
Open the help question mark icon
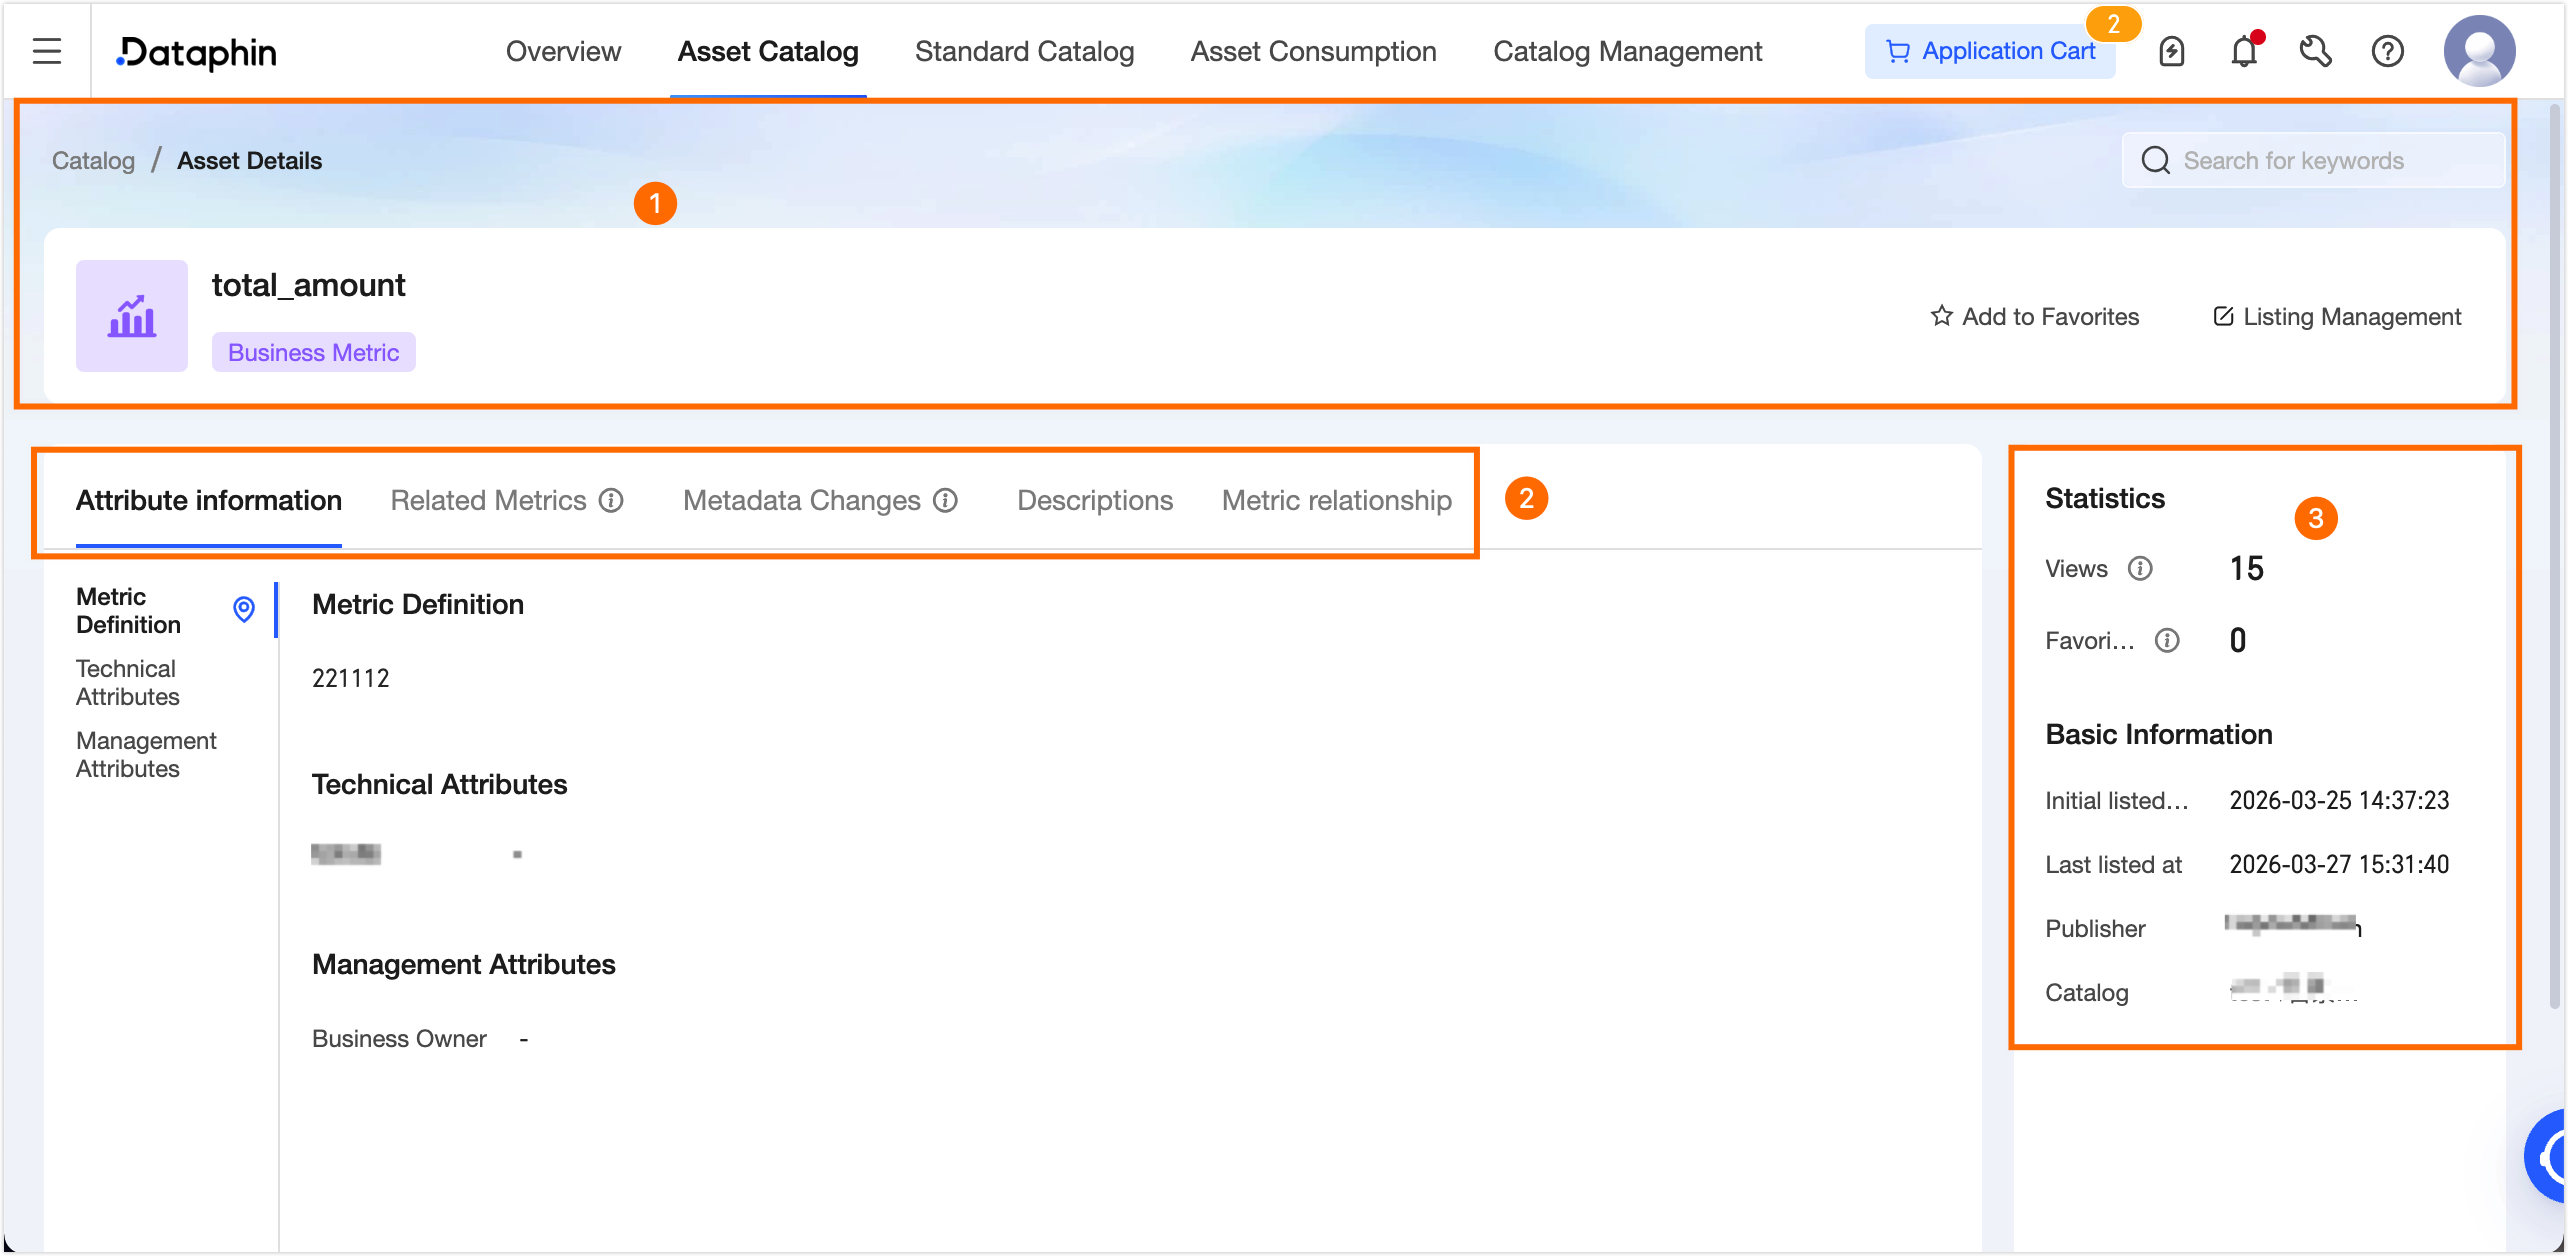tap(2387, 51)
